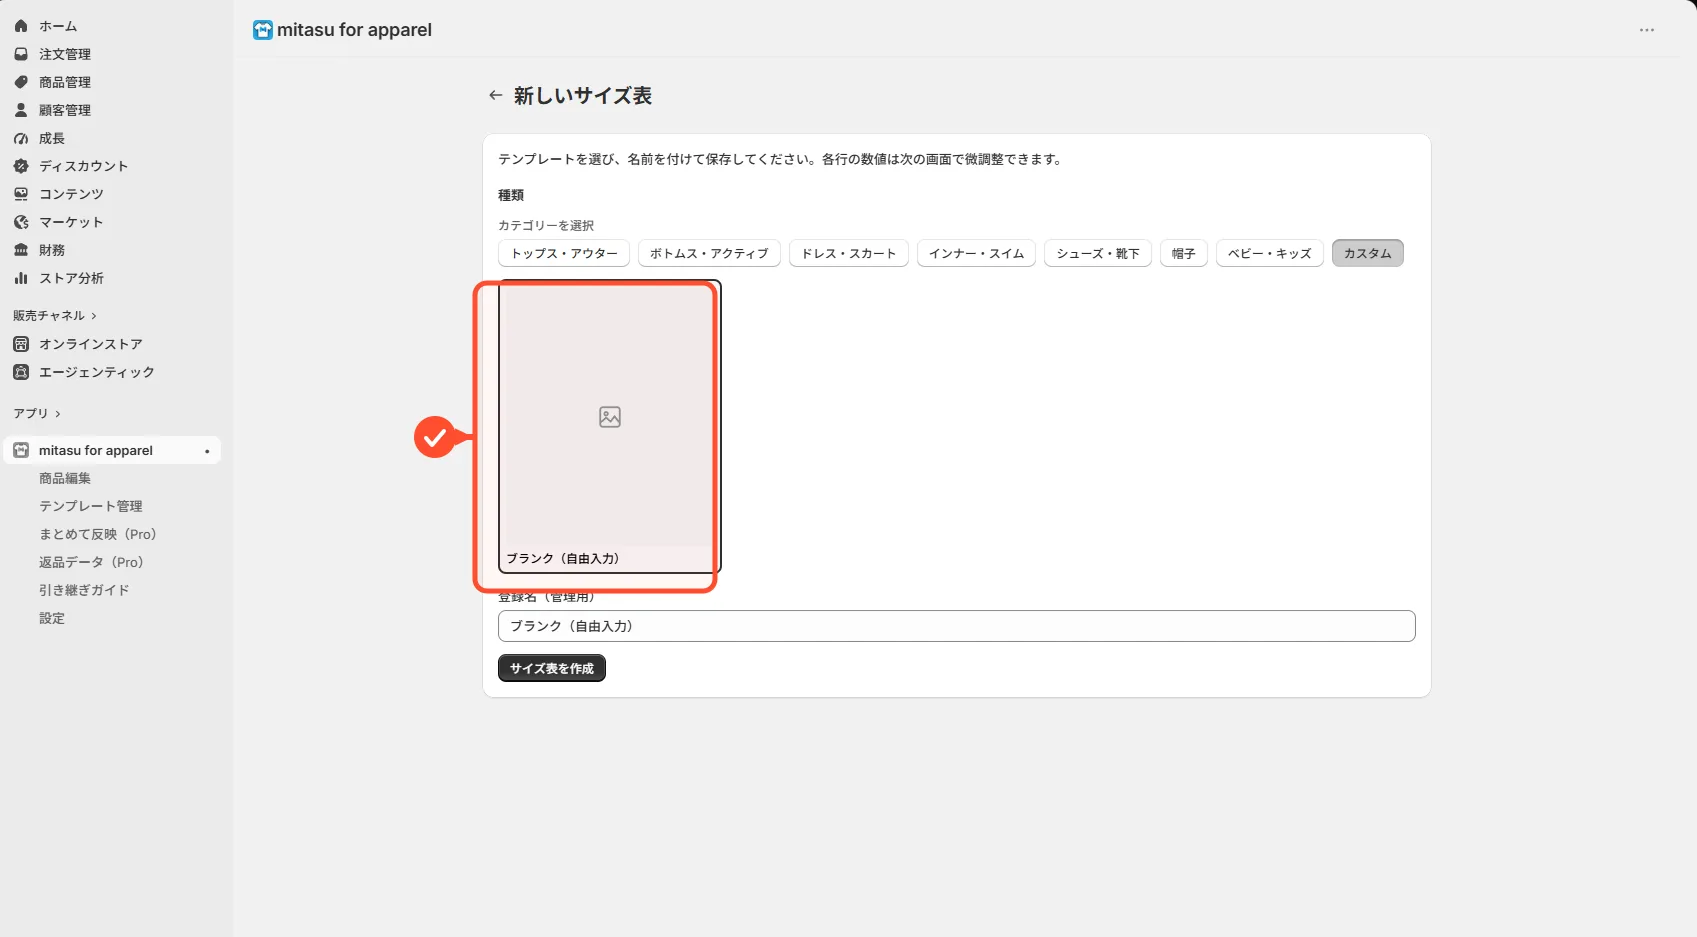Click the Home house icon in sidebar
The width and height of the screenshot is (1697, 937).
point(21,26)
